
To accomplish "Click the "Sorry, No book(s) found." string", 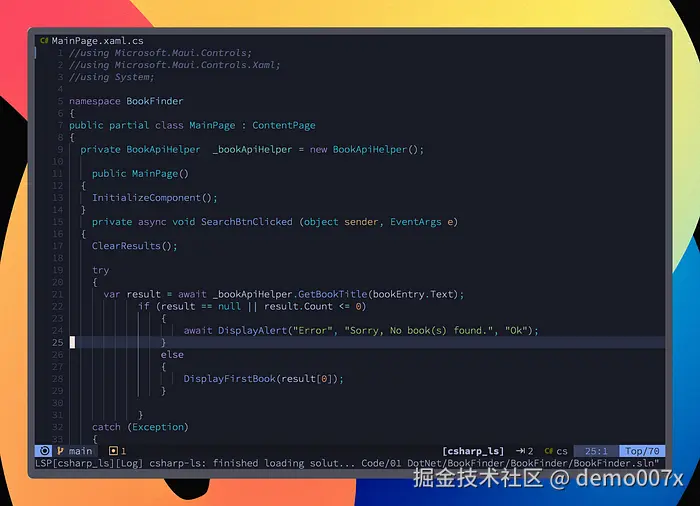I will pos(418,330).
